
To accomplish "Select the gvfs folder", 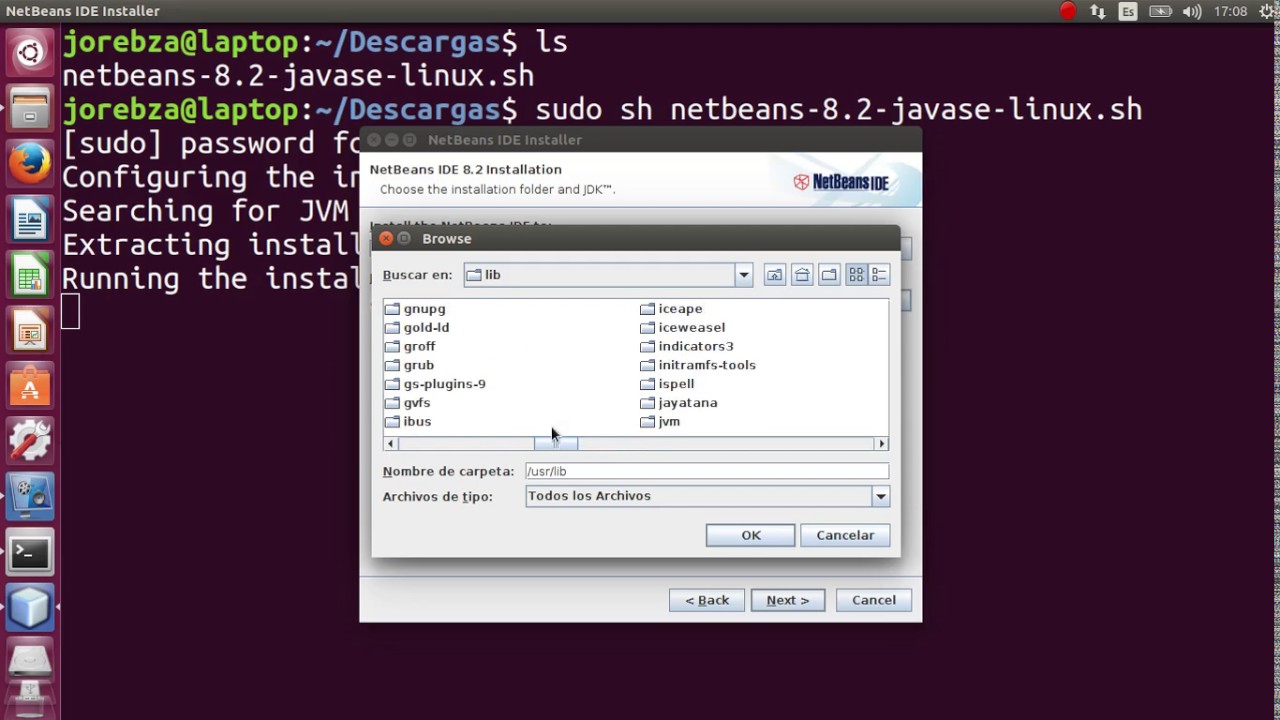I will (x=408, y=403).
